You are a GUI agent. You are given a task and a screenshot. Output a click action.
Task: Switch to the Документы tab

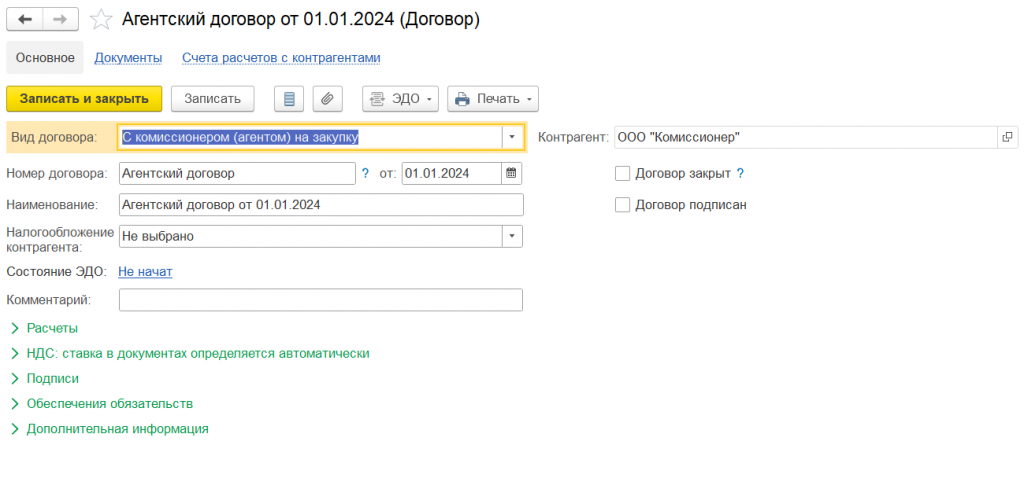click(128, 58)
